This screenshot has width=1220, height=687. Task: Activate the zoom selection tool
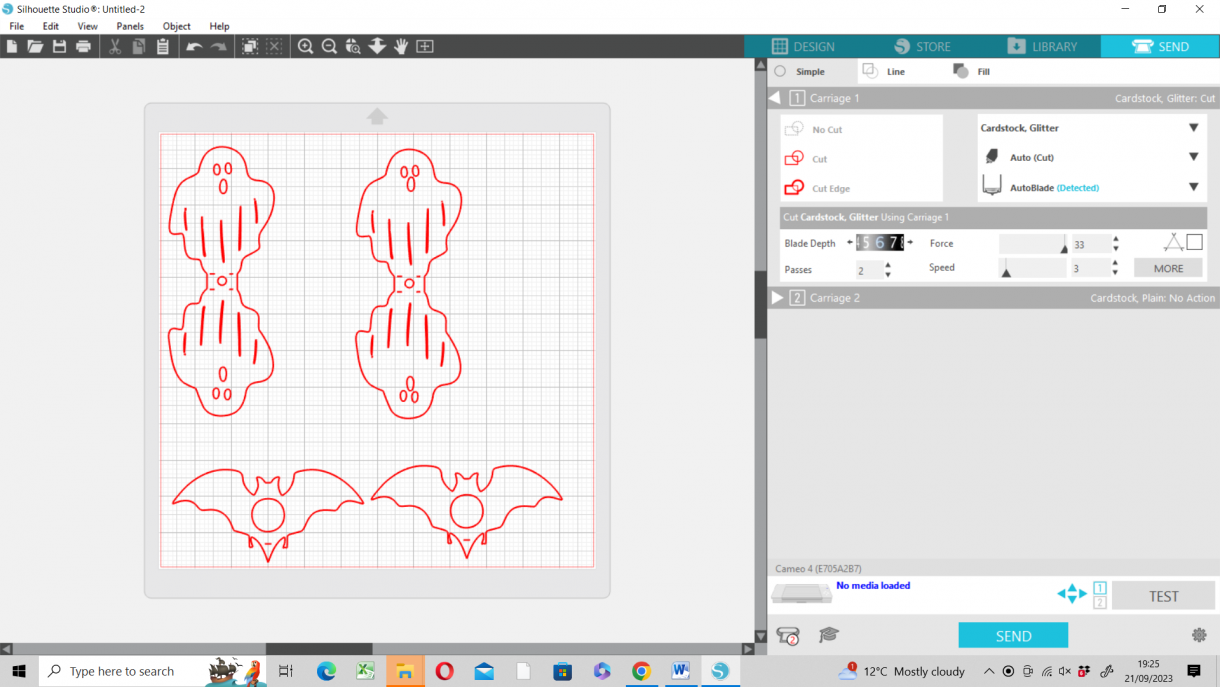coord(353,47)
